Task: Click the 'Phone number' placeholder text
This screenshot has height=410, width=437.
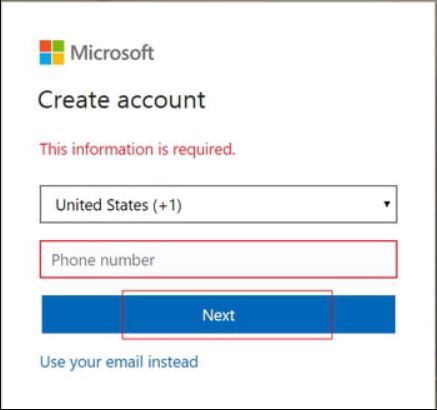Action: (103, 260)
